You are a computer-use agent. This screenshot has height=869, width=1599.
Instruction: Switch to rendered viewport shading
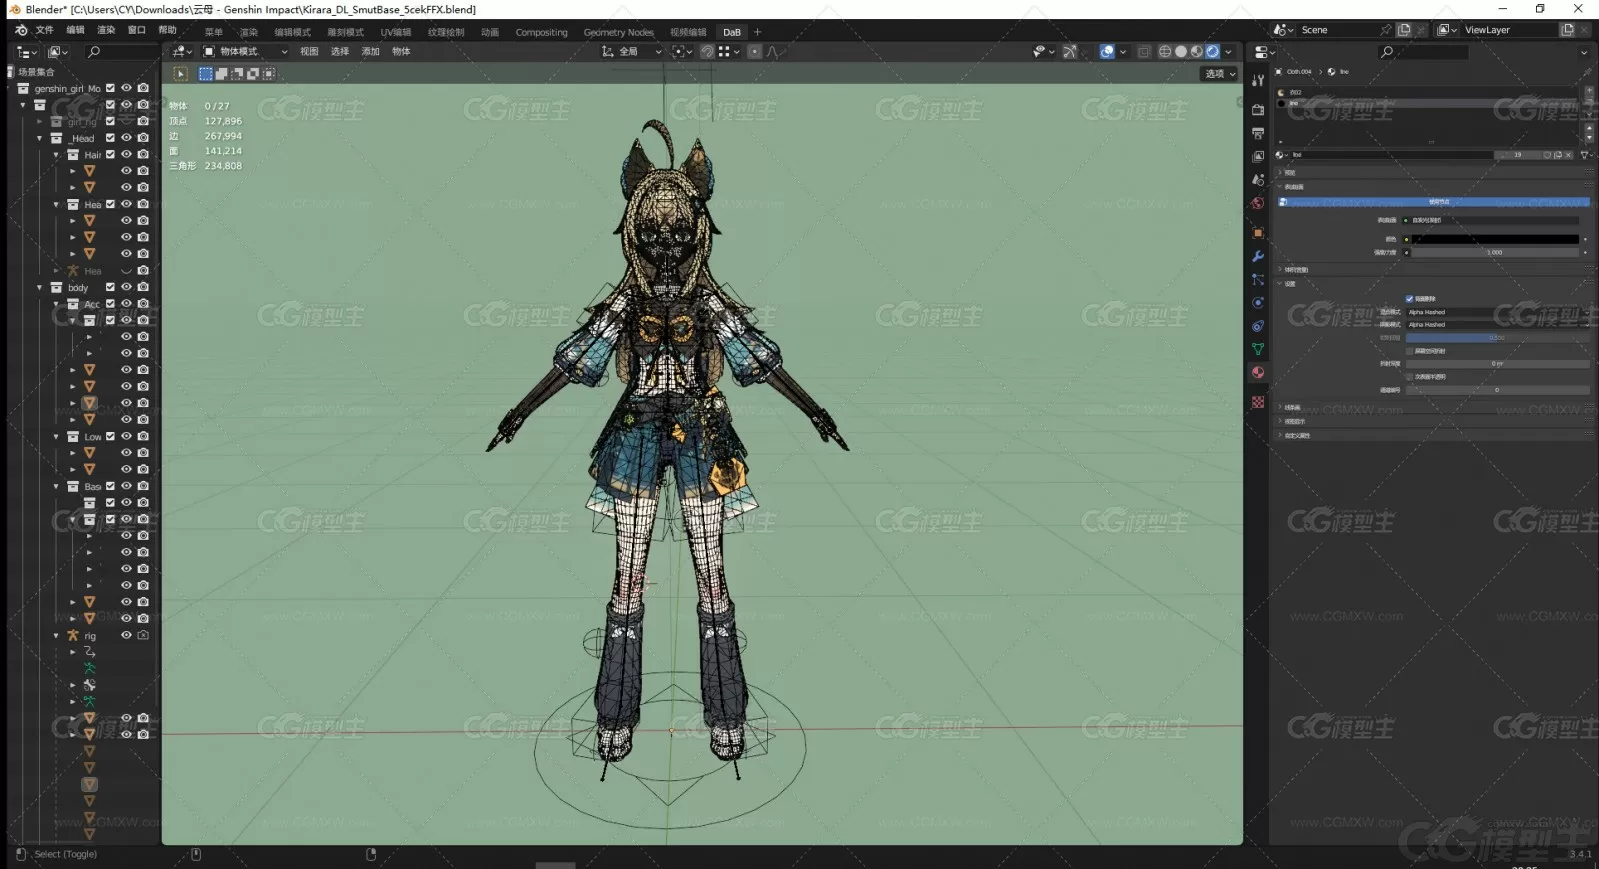coord(1212,51)
